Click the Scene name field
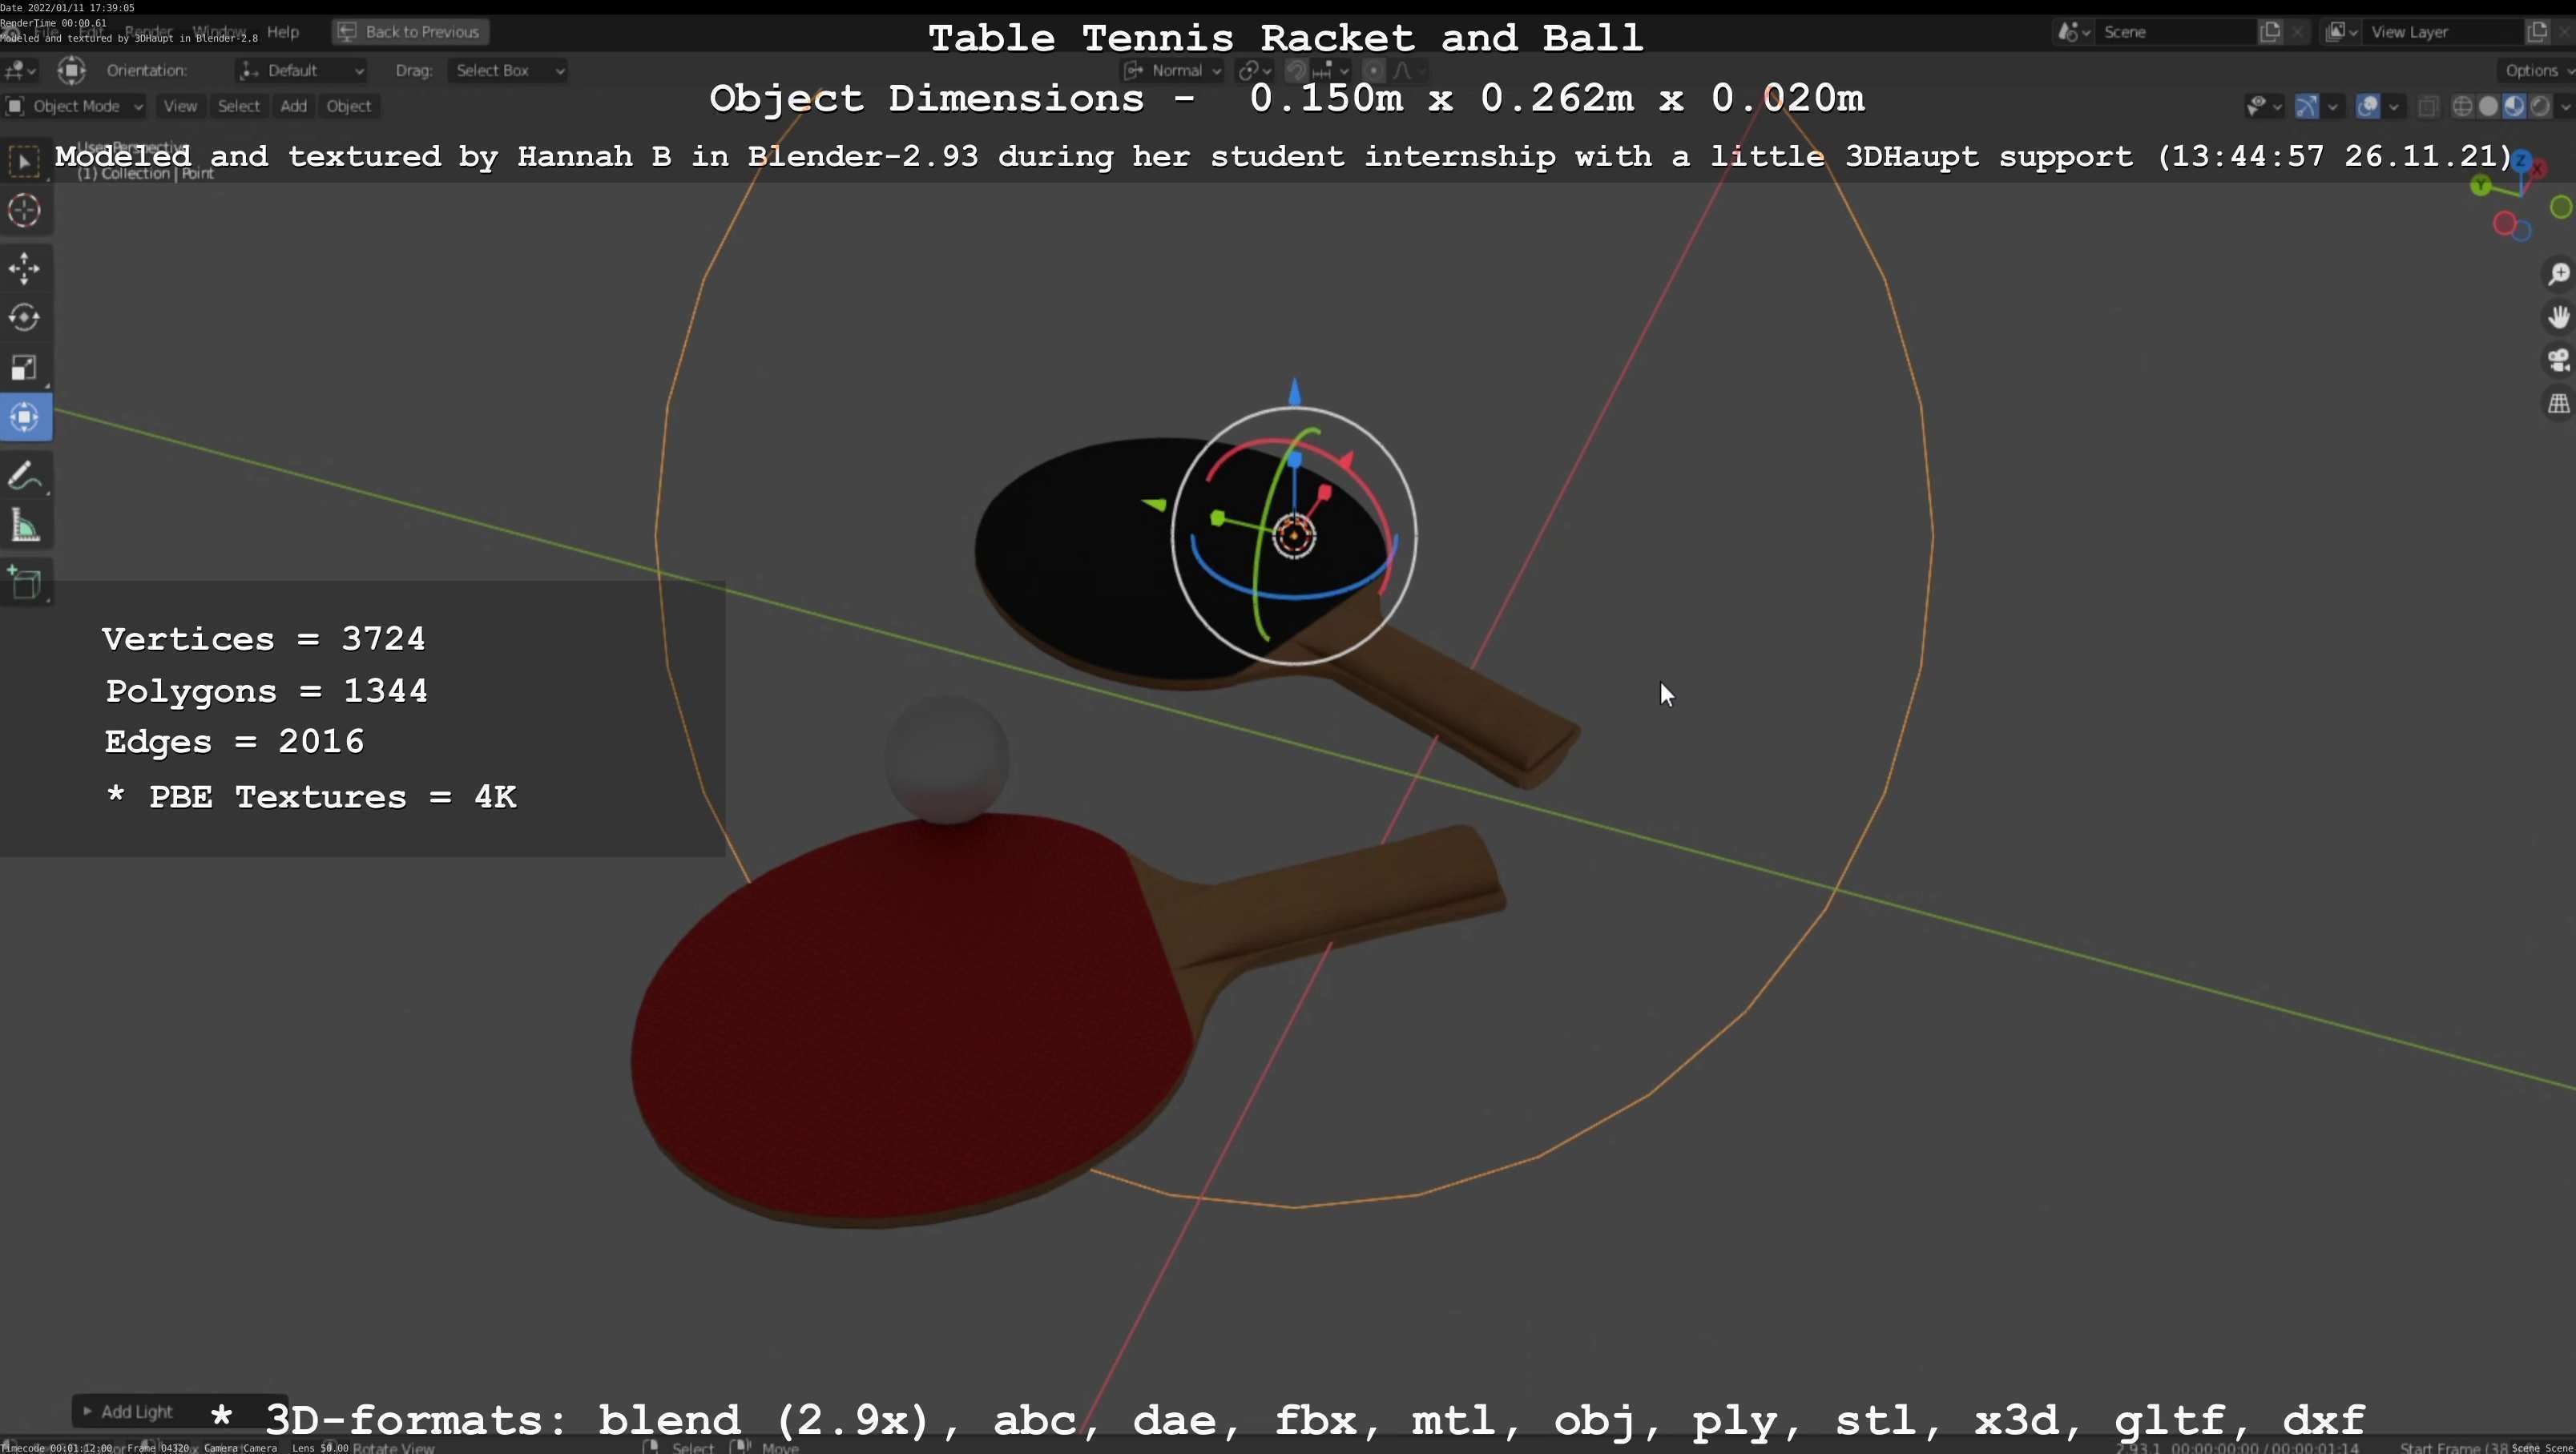The width and height of the screenshot is (2576, 1454). click(2175, 32)
